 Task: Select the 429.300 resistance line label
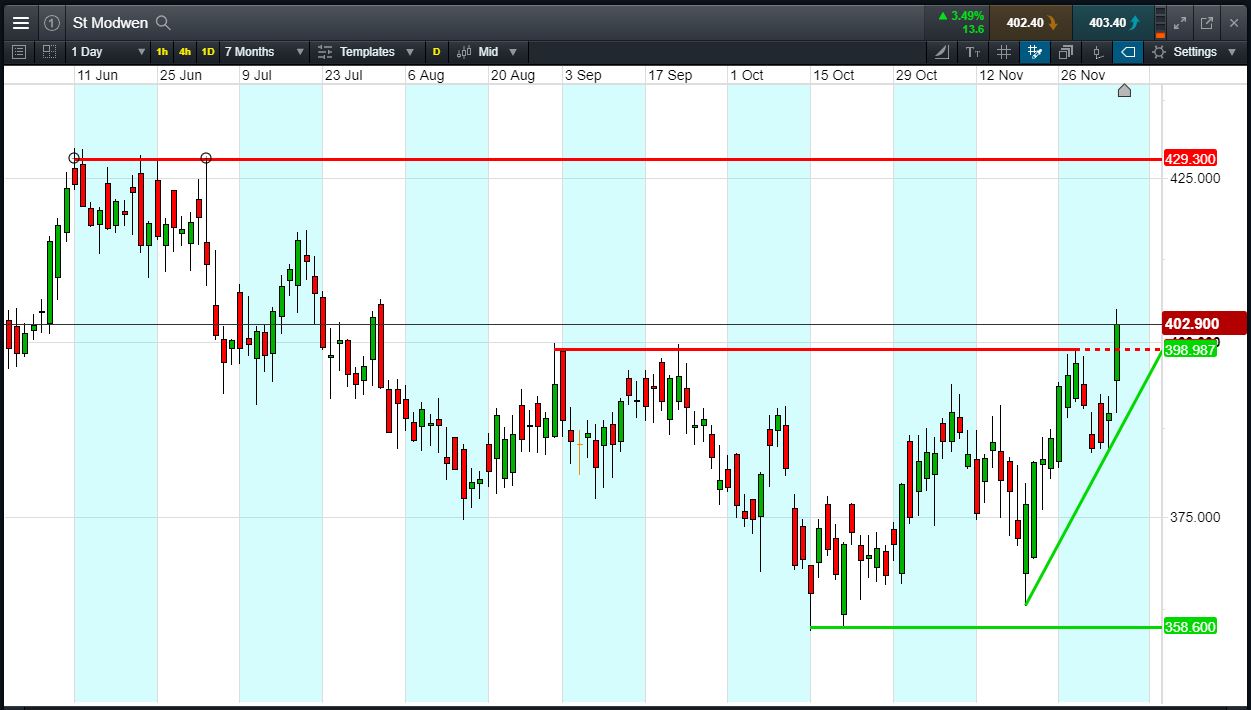(x=1191, y=159)
